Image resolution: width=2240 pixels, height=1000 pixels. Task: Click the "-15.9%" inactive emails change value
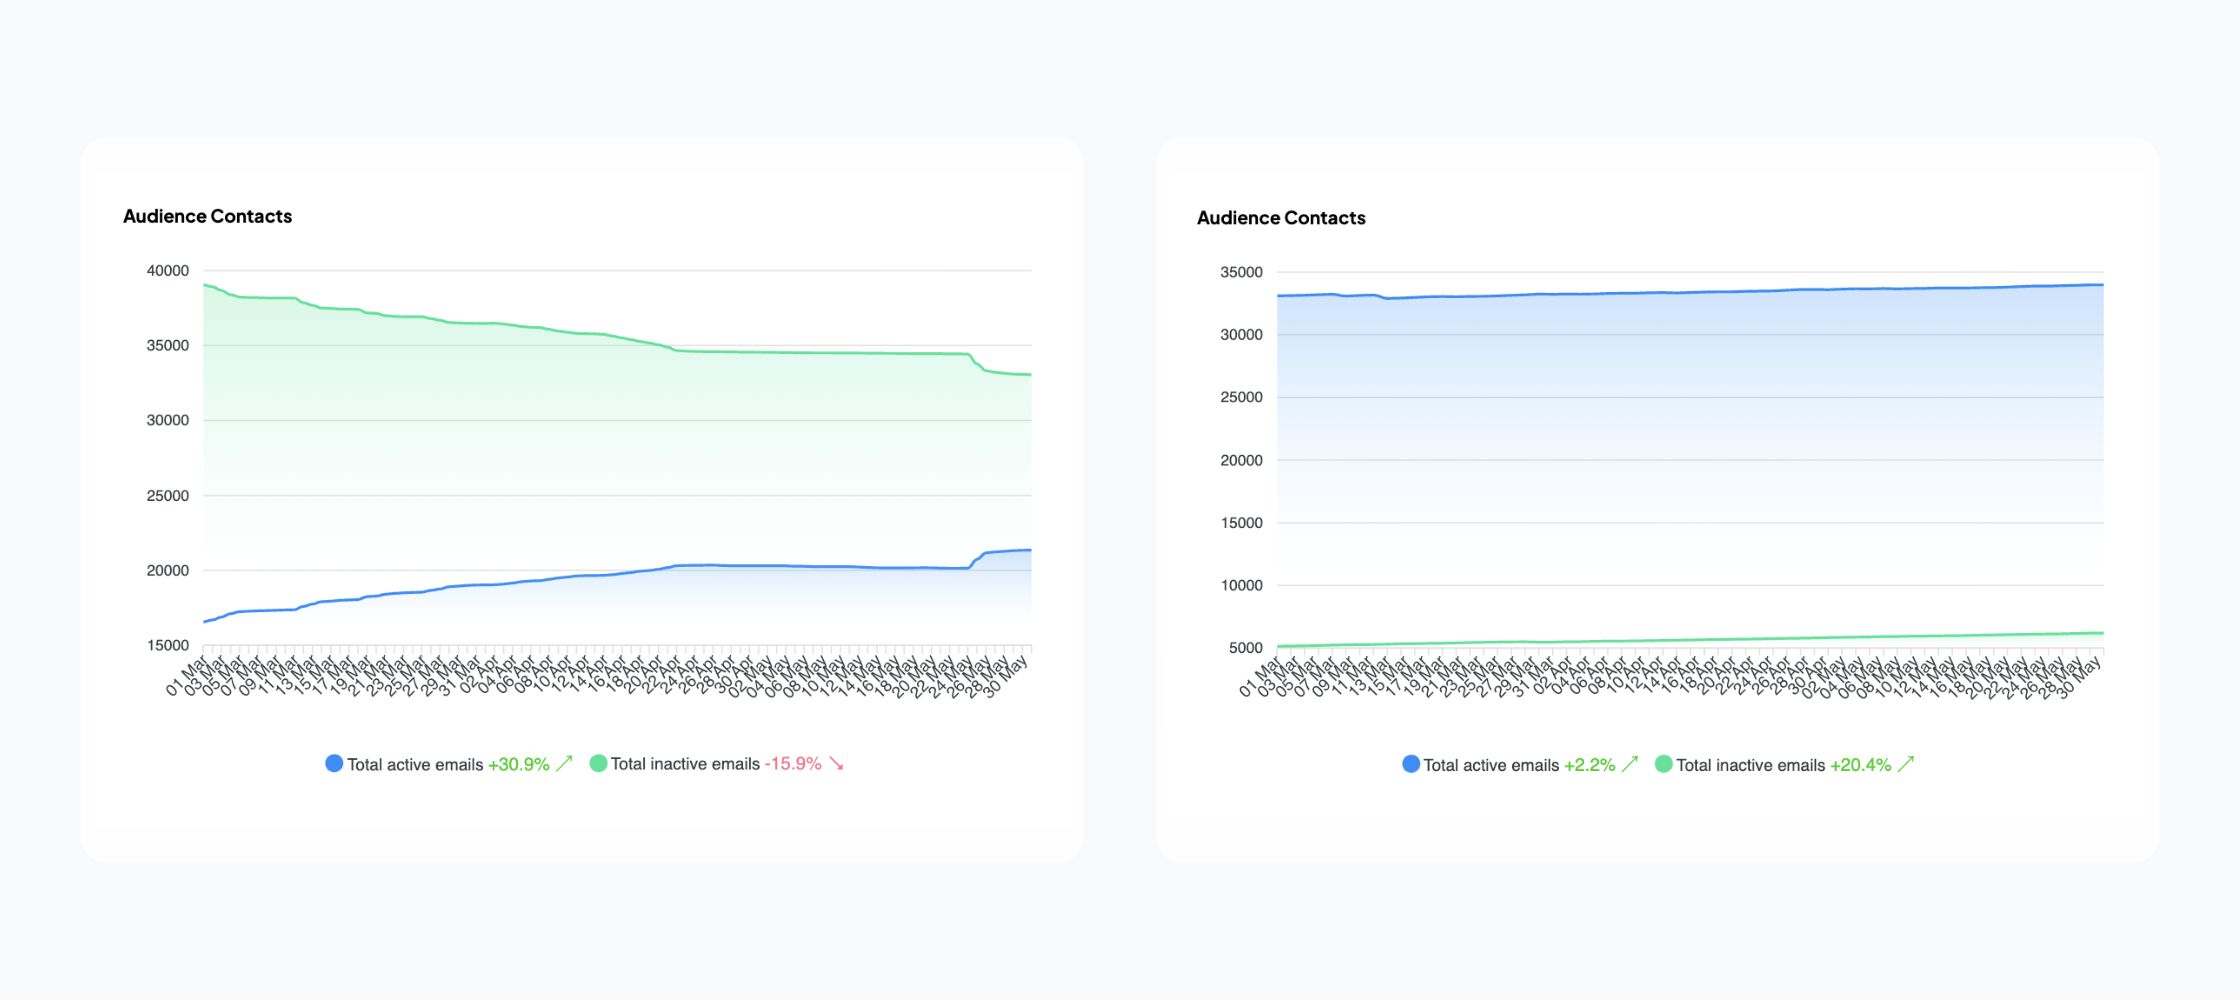pos(793,764)
